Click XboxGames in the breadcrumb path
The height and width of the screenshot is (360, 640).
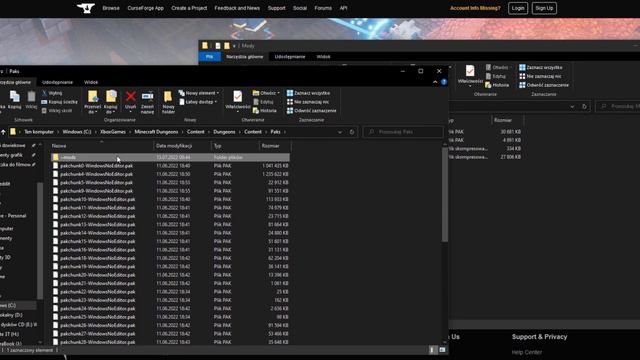pyautogui.click(x=113, y=132)
